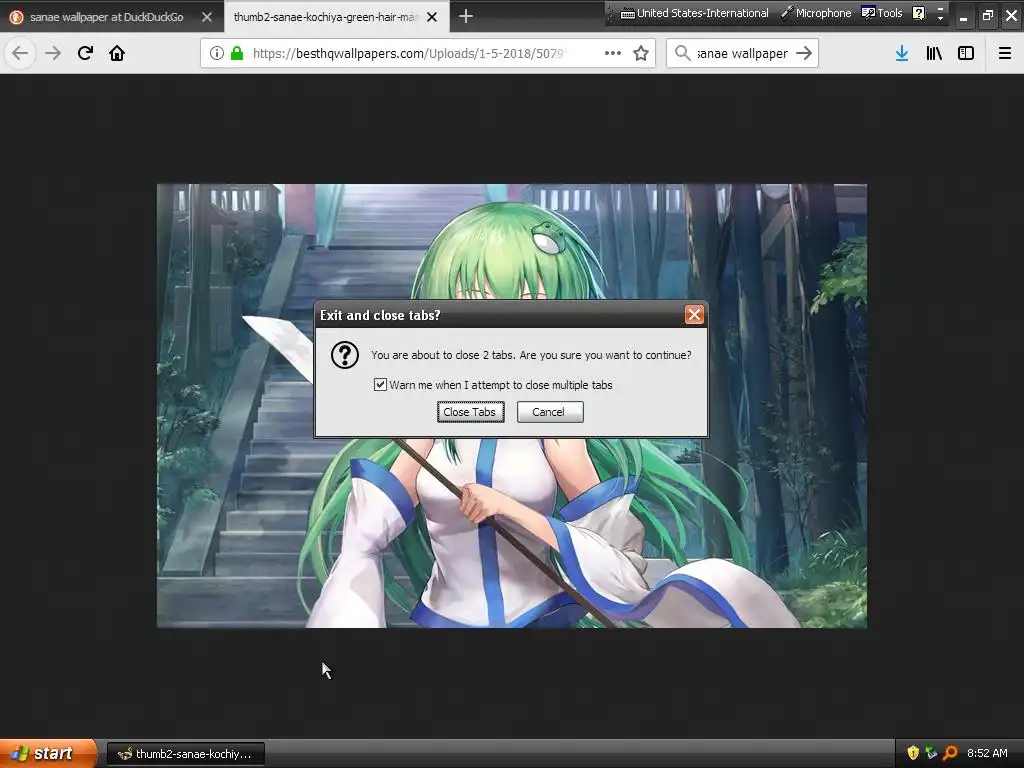Open a new tab with plus

coord(466,16)
